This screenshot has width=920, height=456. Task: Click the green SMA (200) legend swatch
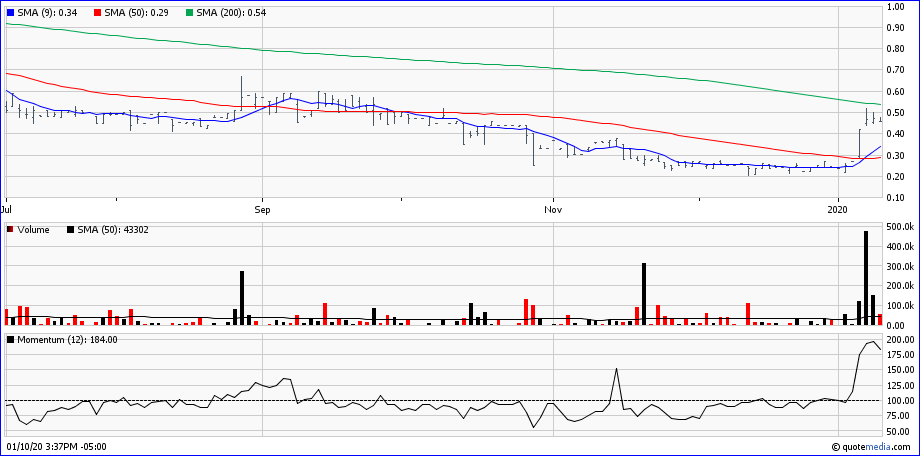tap(188, 12)
